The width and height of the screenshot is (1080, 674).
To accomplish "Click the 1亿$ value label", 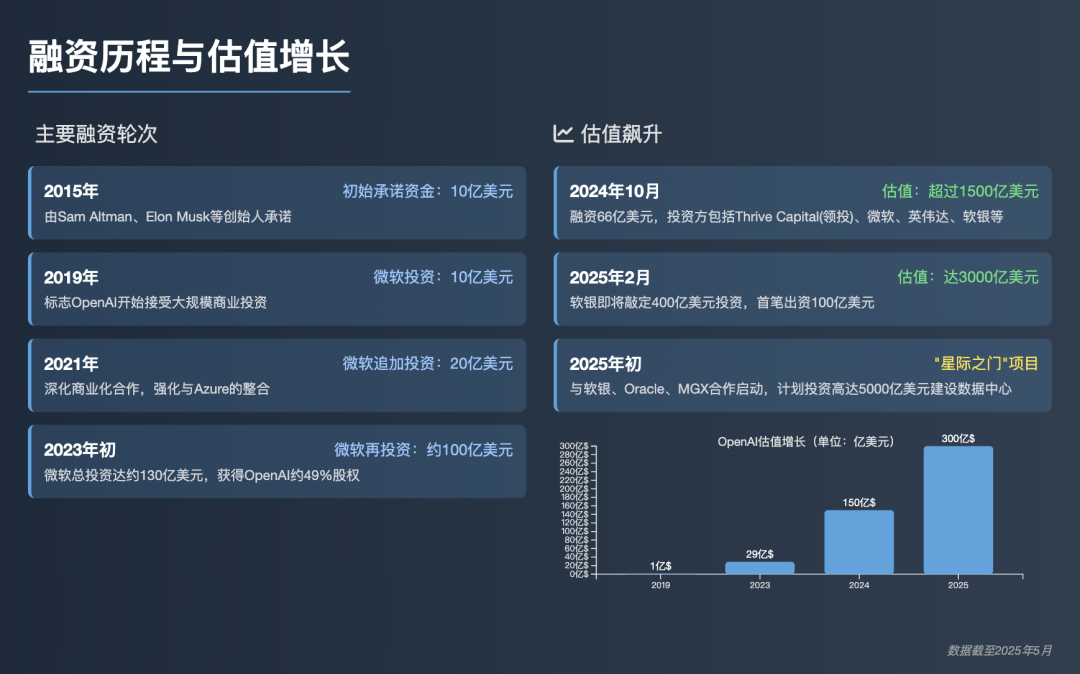I will pyautogui.click(x=661, y=566).
